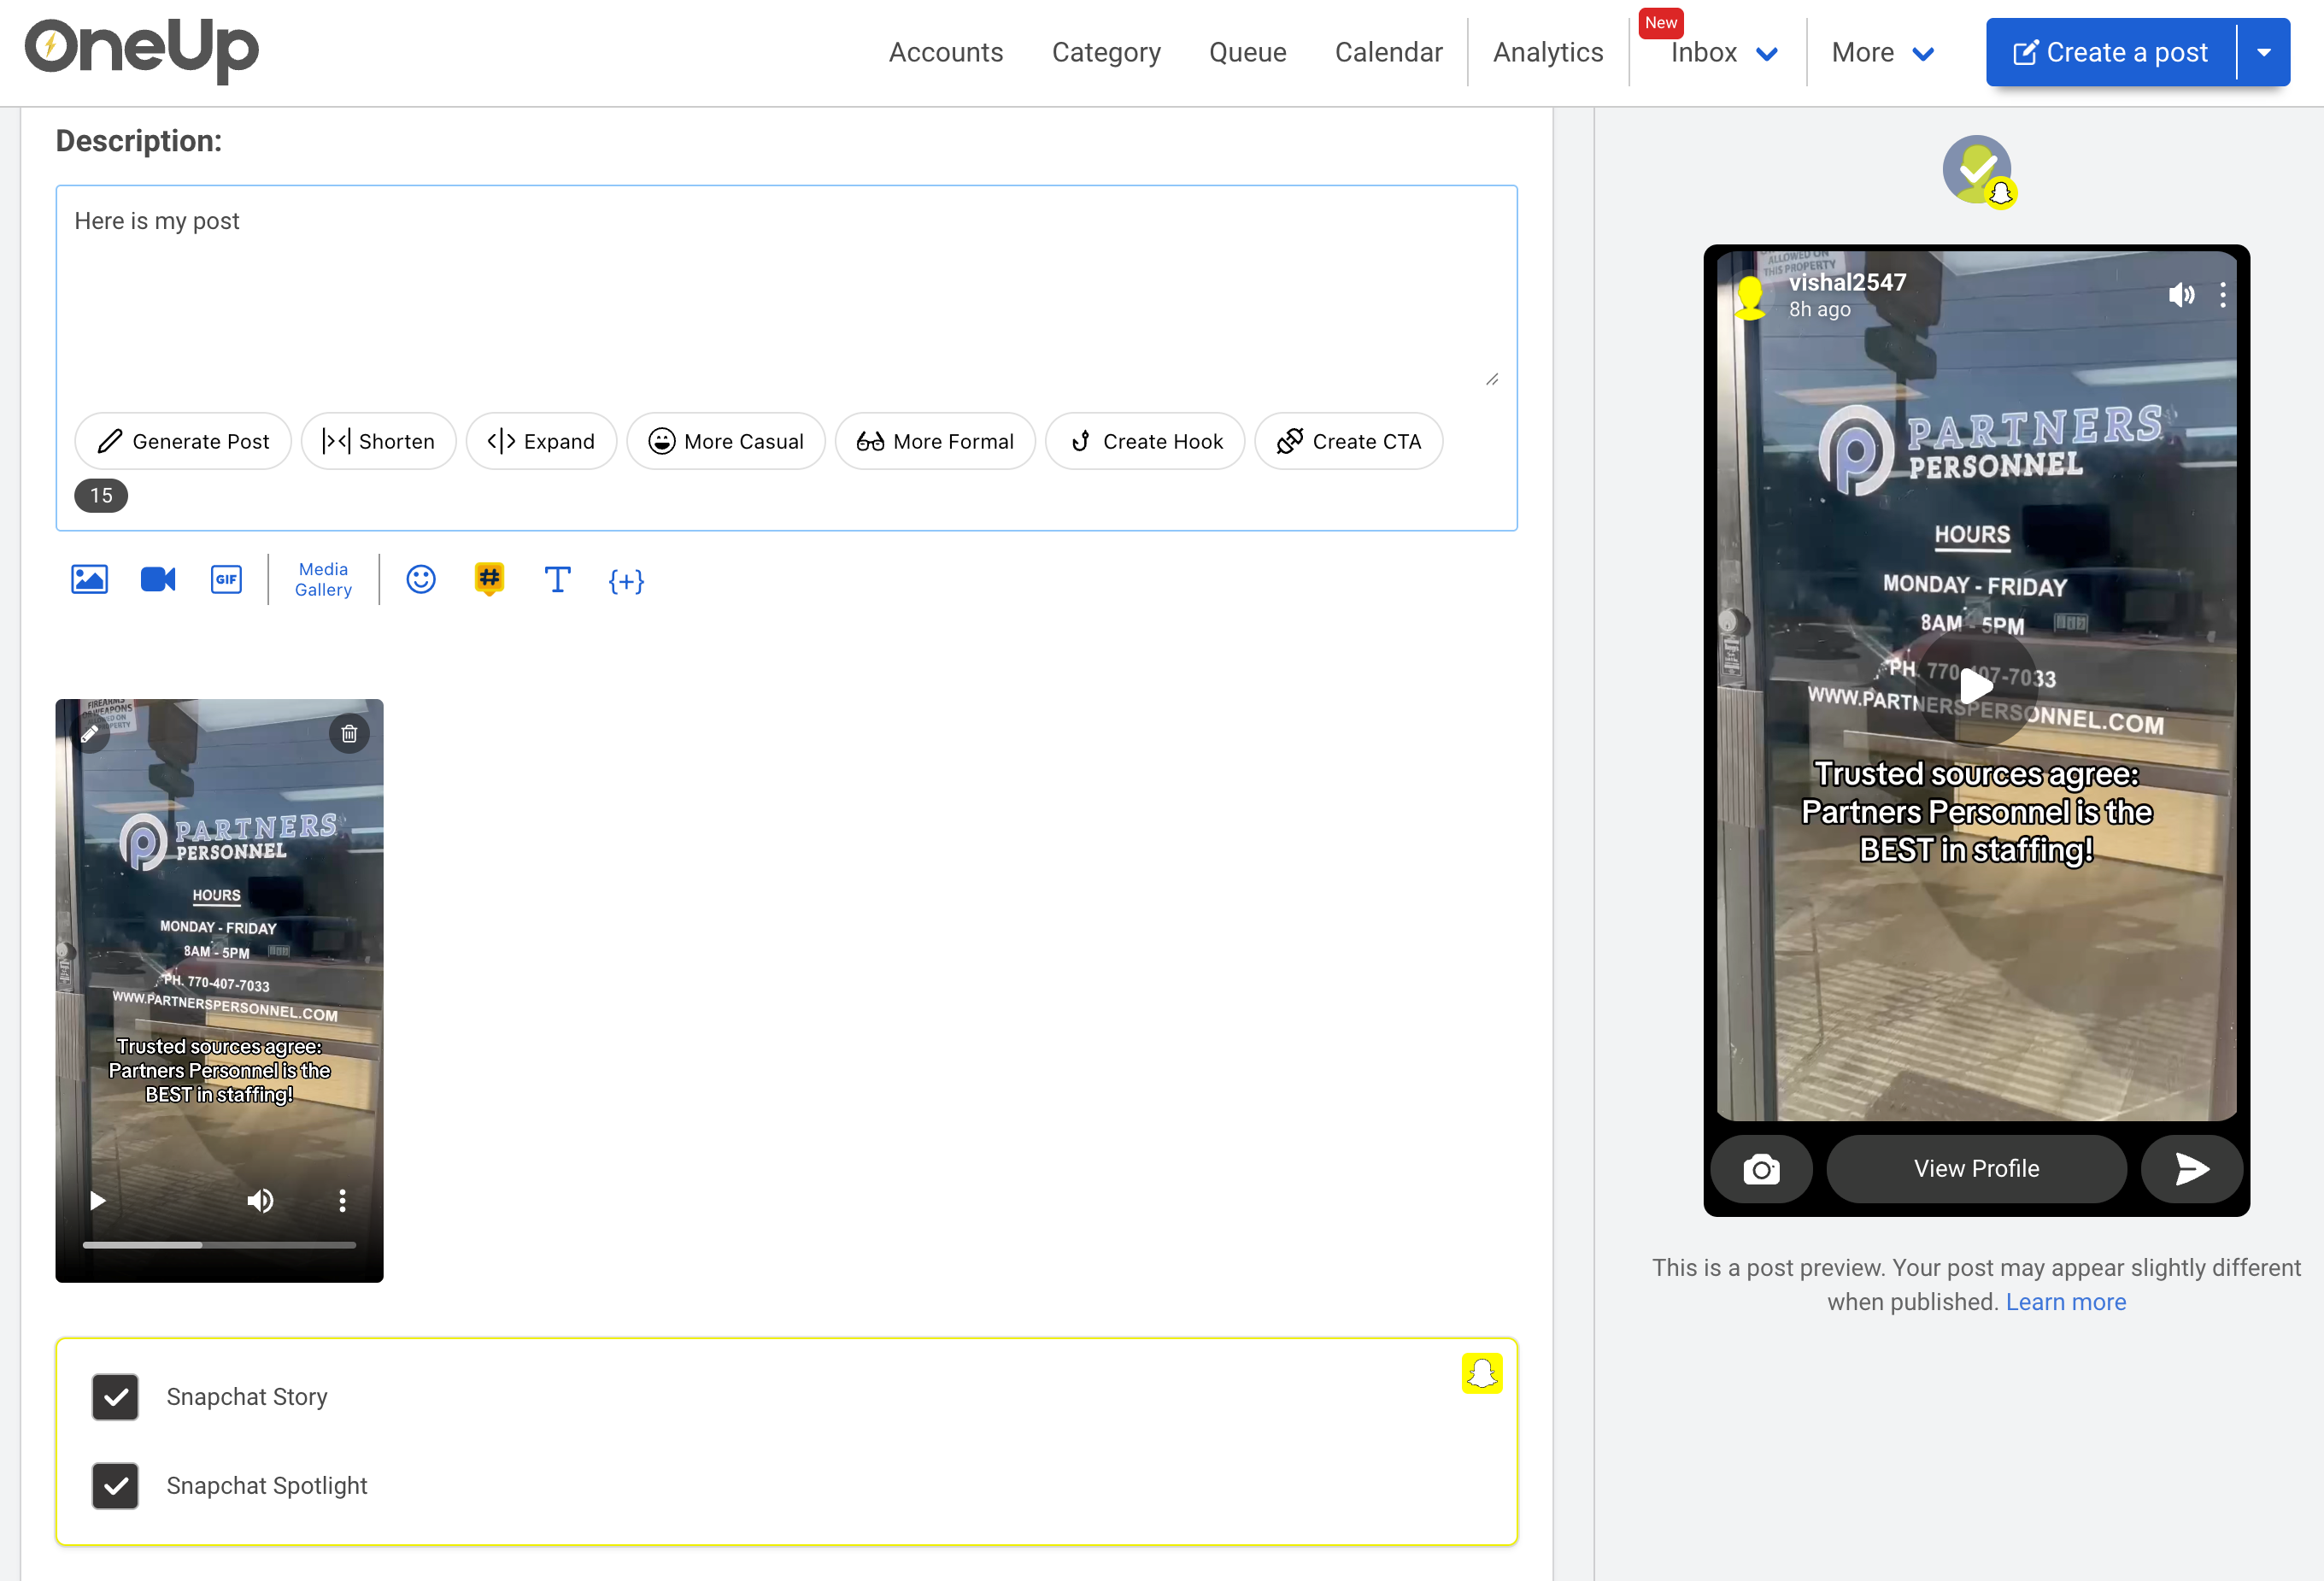Go to the Calendar page
The height and width of the screenshot is (1581, 2324).
[x=1388, y=53]
